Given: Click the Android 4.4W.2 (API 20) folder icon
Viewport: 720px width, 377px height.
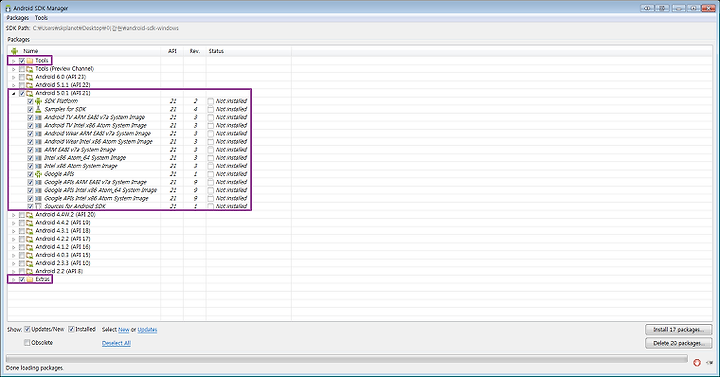Looking at the screenshot, I should click(30, 214).
